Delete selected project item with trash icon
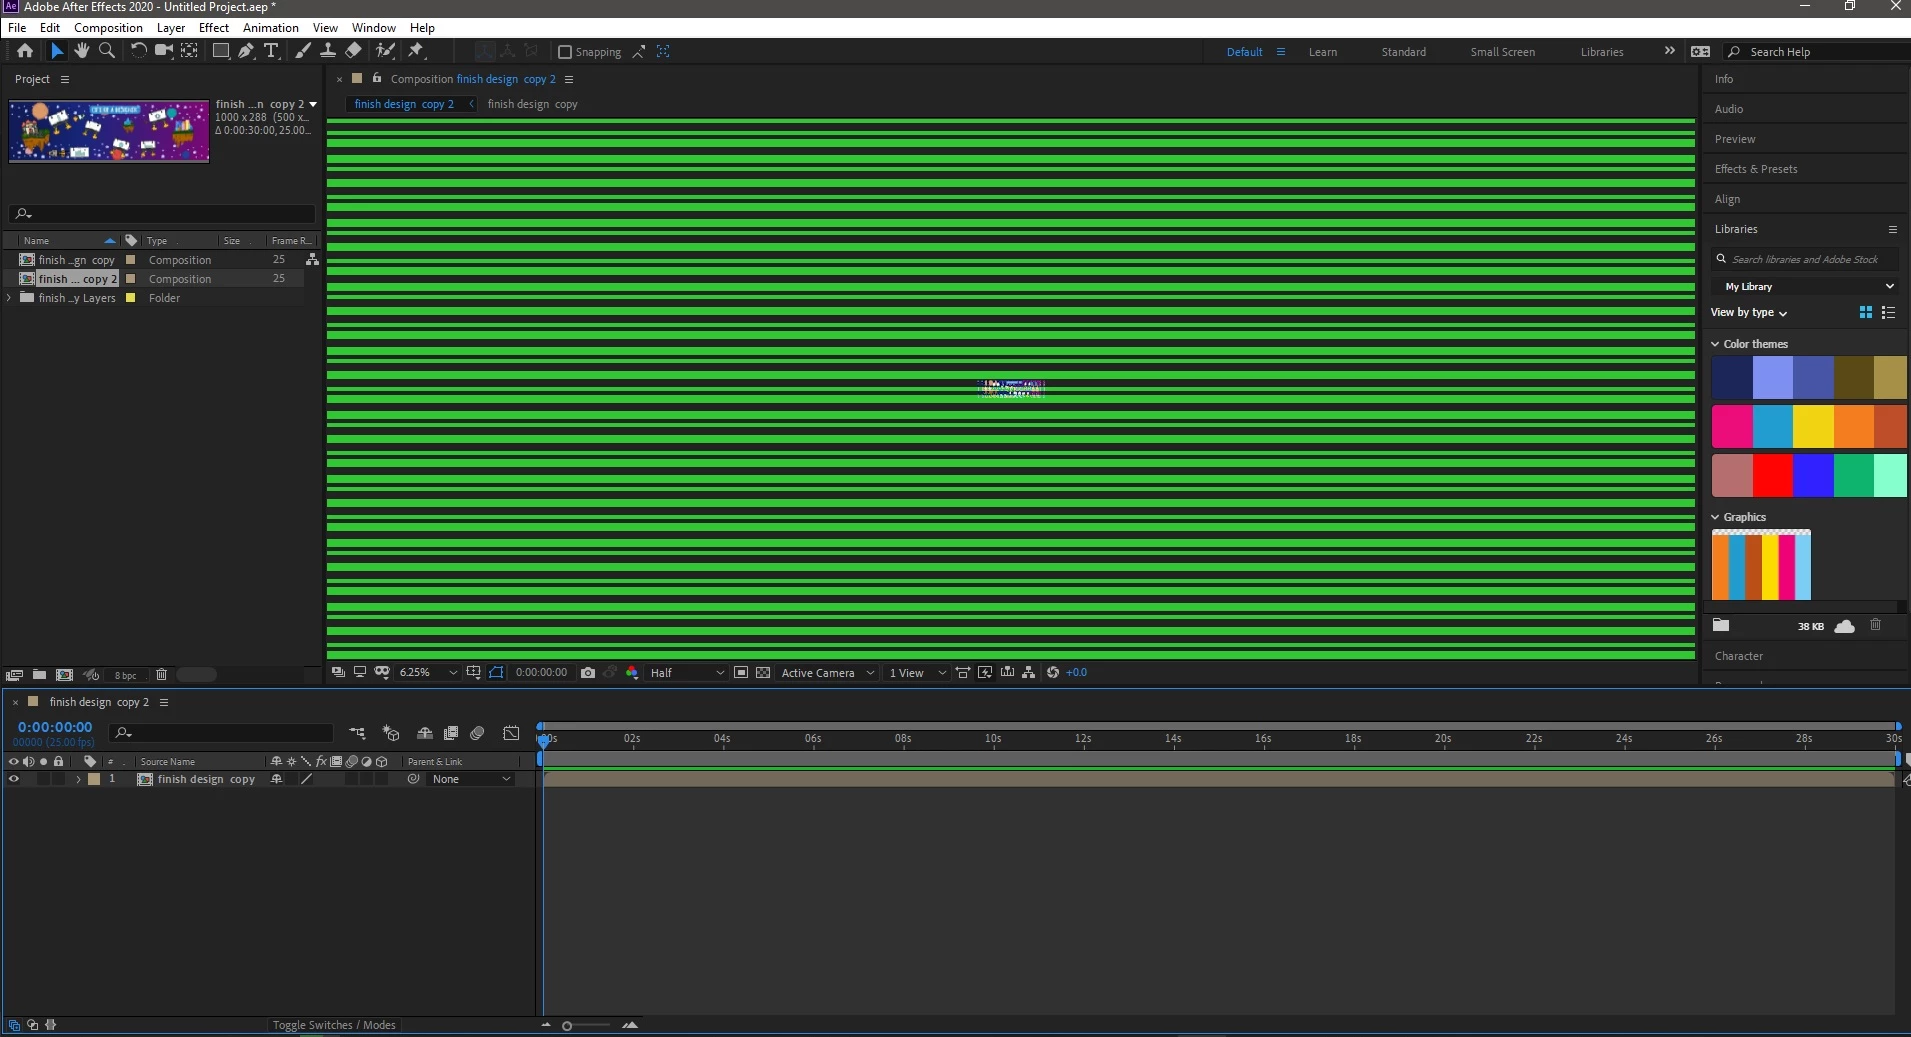 tap(161, 675)
